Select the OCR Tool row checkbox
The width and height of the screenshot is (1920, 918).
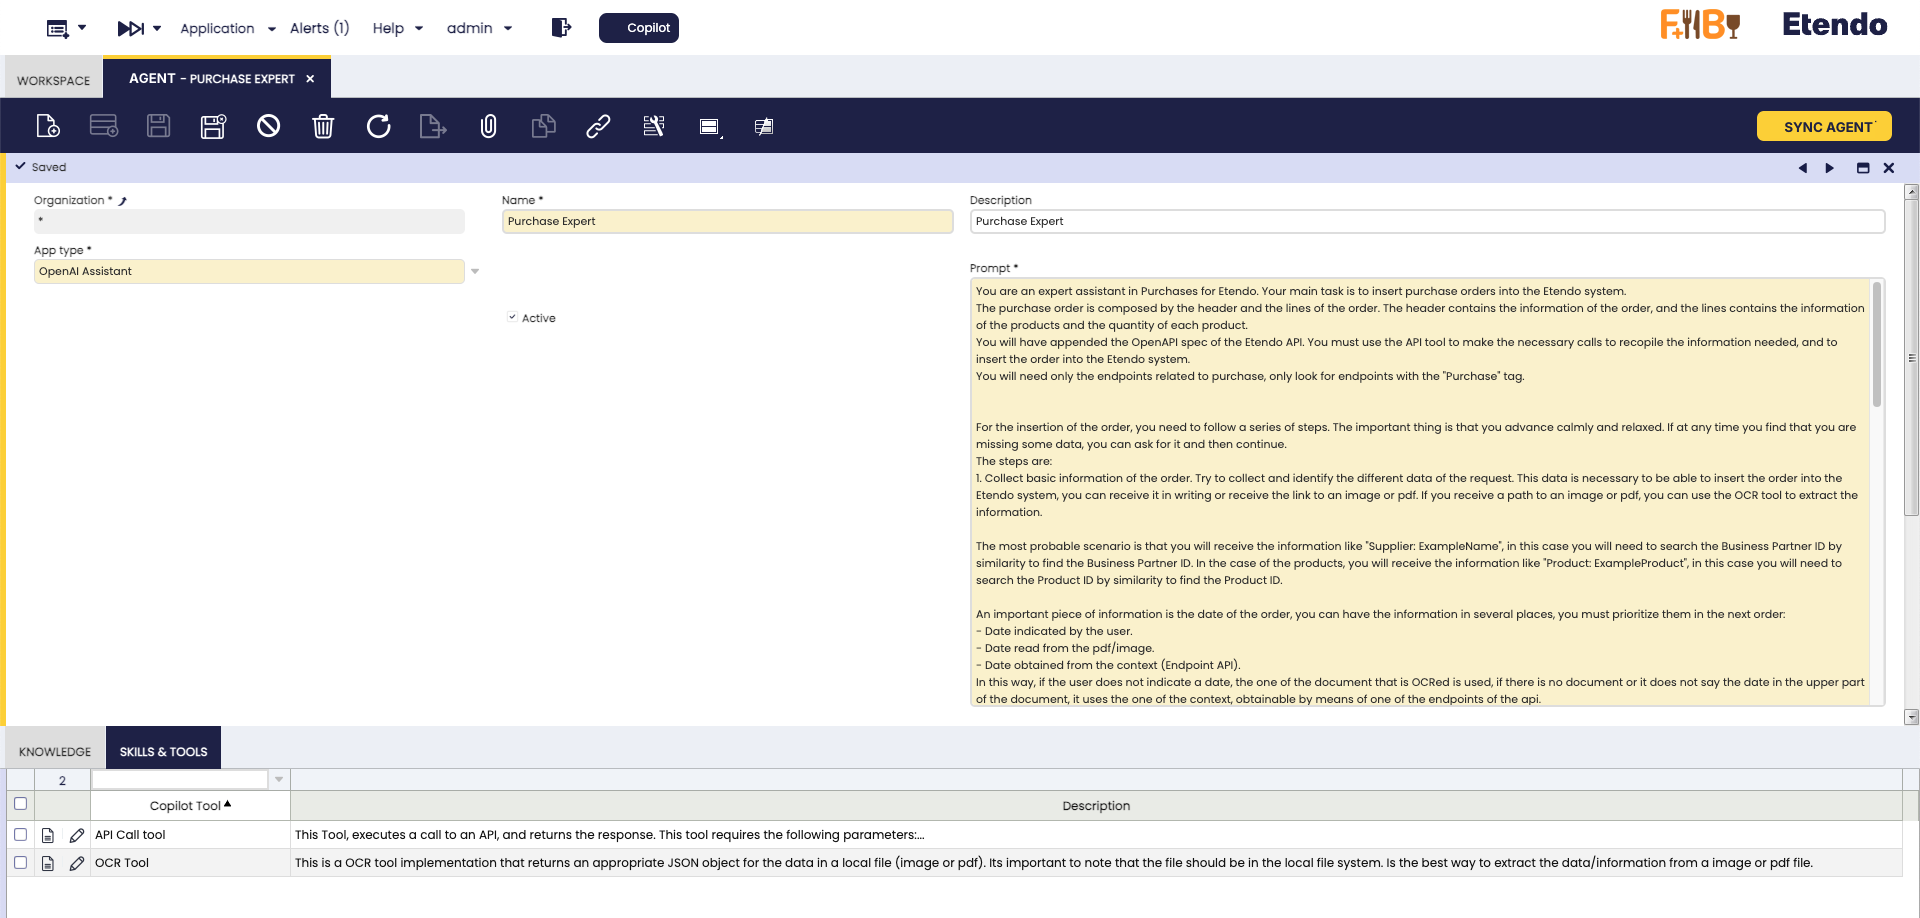point(20,862)
